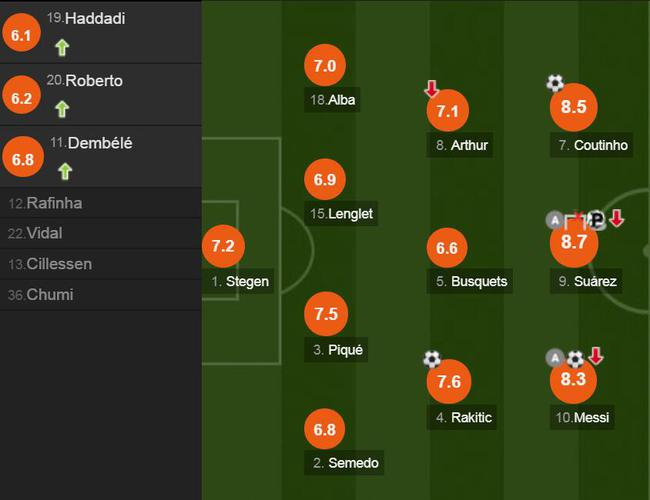Click Dembélé's green substituted-on arrow

(x=65, y=171)
